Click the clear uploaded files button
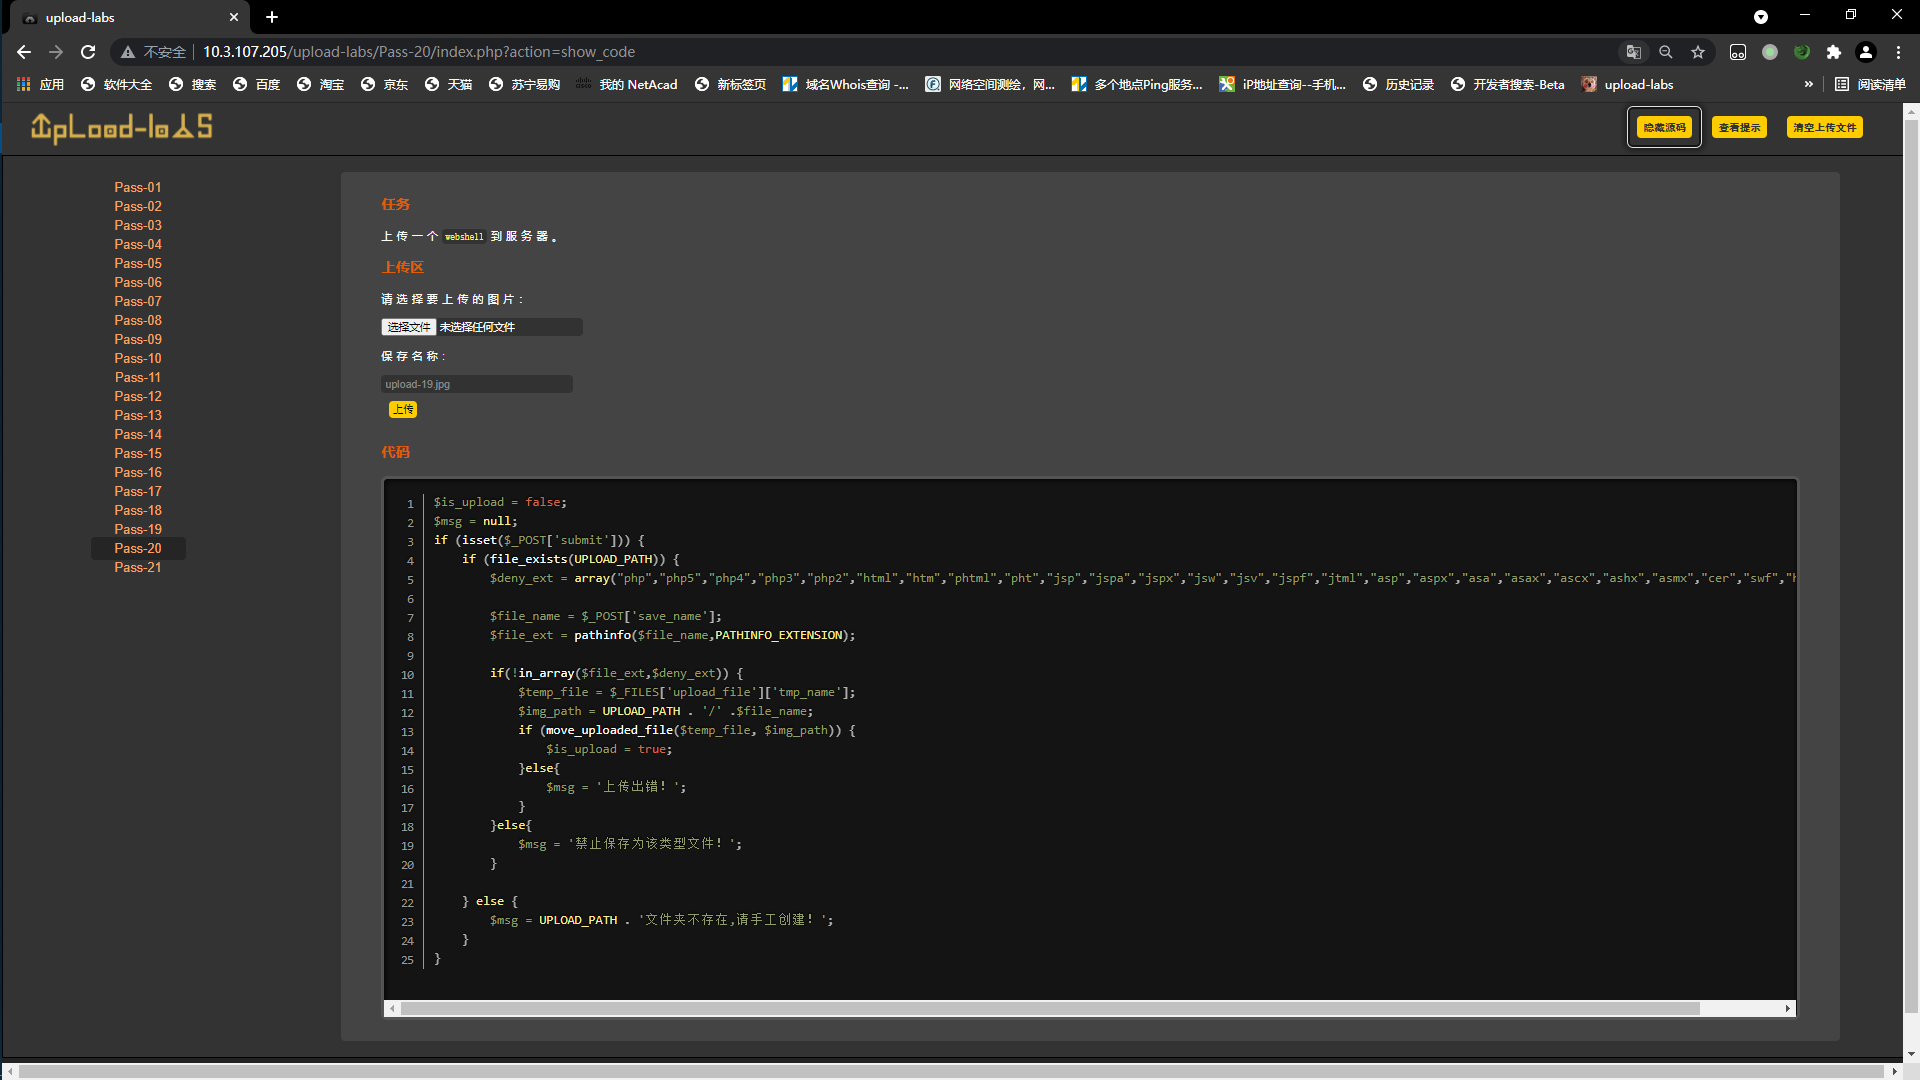1920x1080 pixels. point(1824,127)
